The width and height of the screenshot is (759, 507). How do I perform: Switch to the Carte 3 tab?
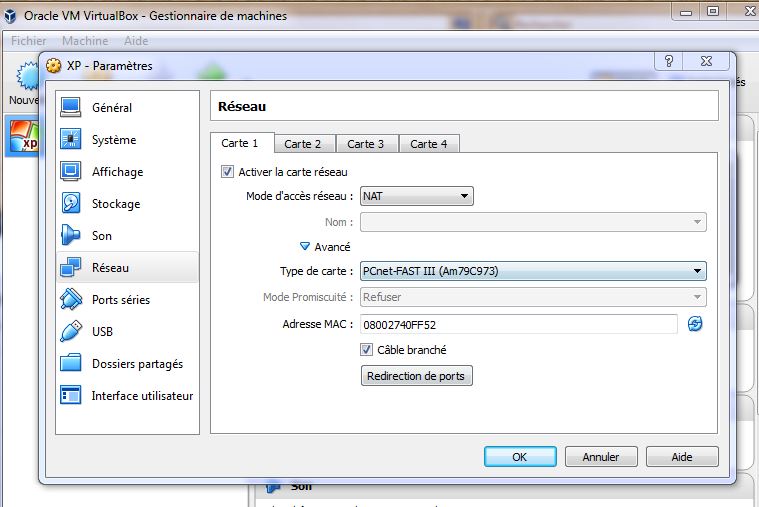click(367, 144)
